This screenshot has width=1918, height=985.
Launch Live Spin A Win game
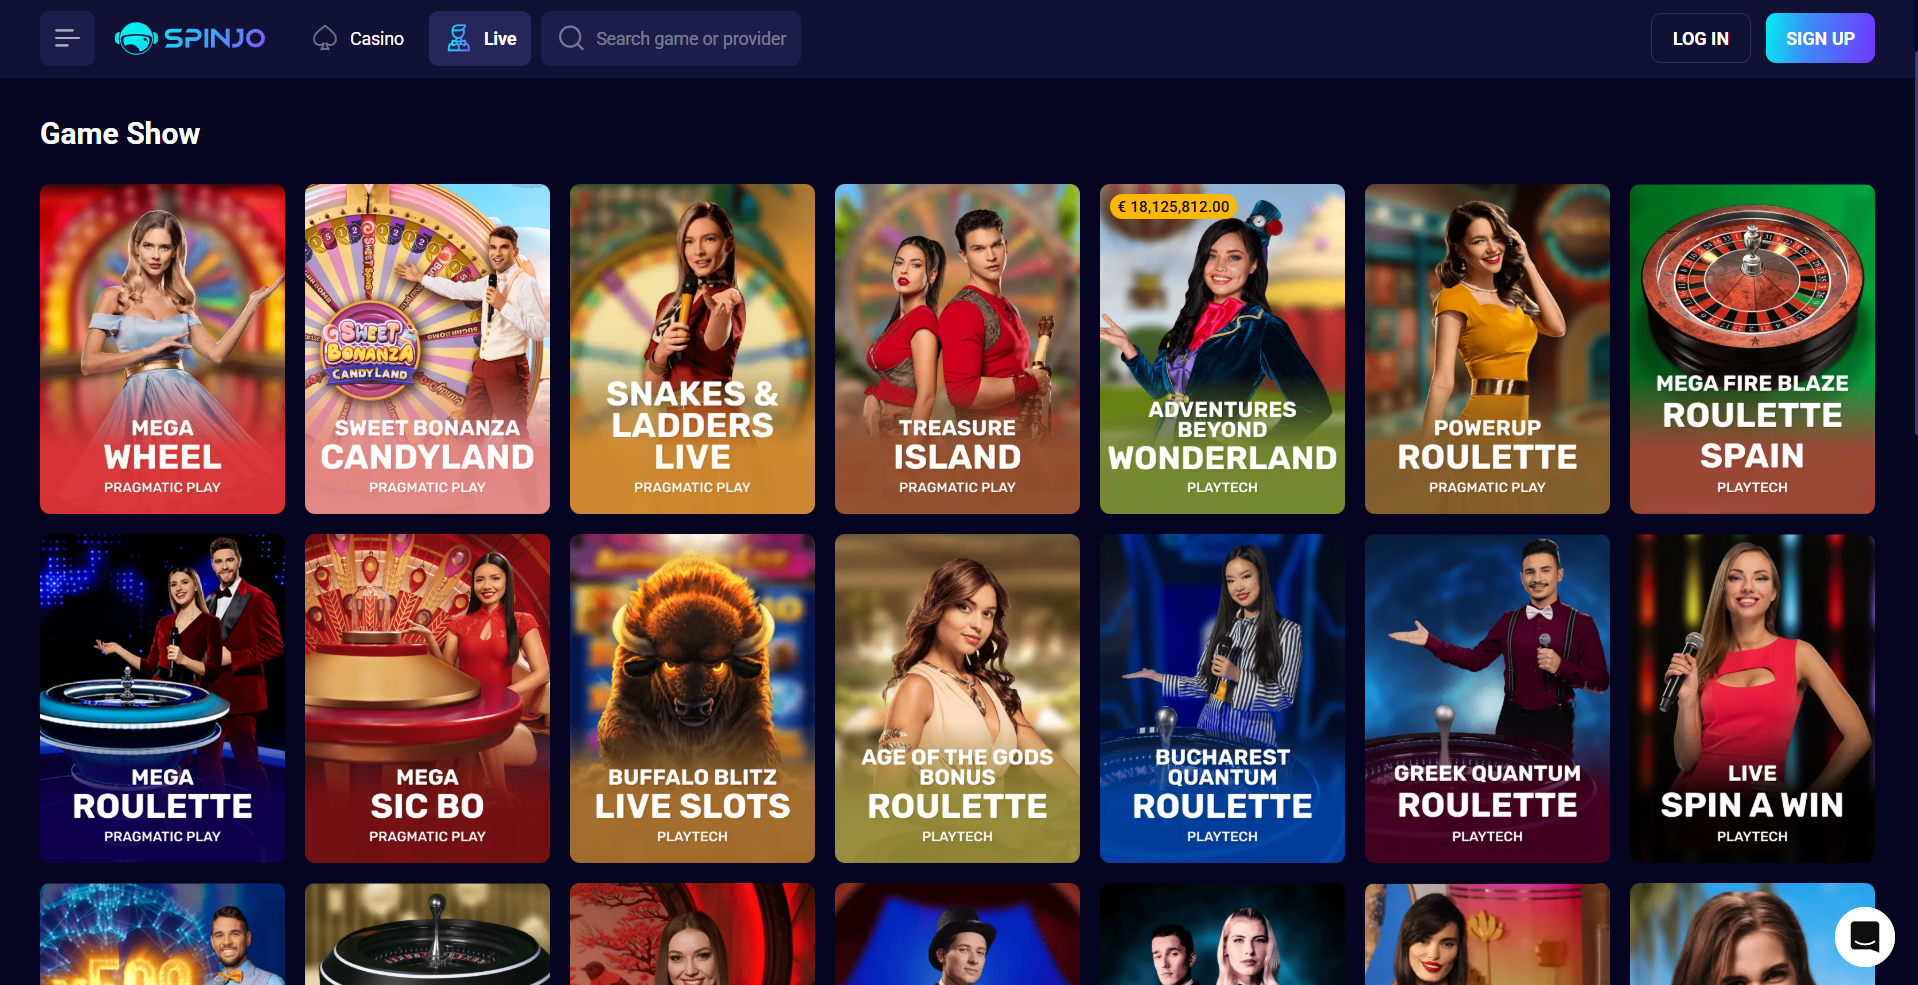1752,698
